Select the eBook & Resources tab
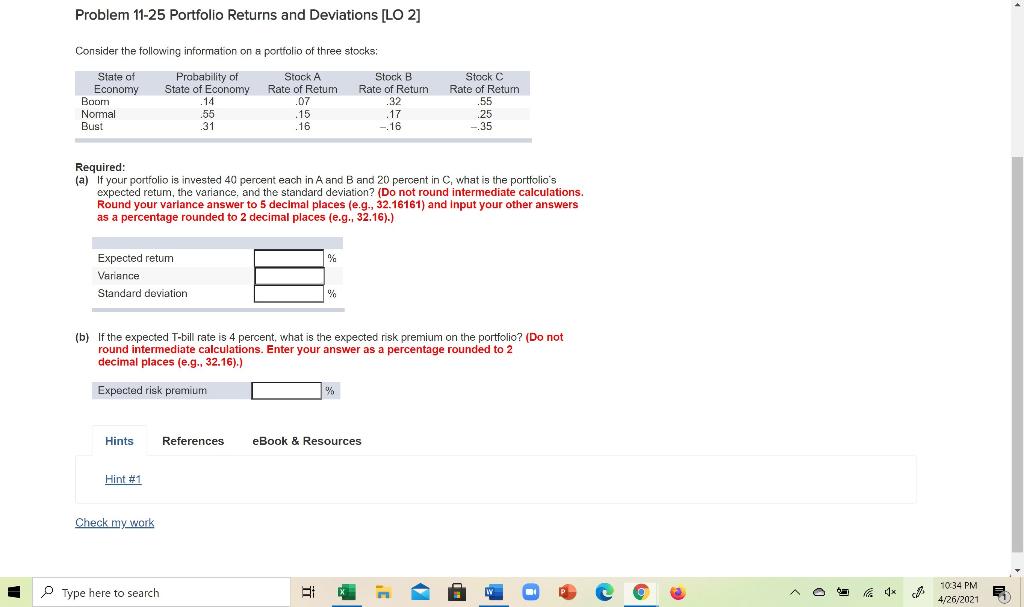This screenshot has height=607, width=1024. pos(307,440)
